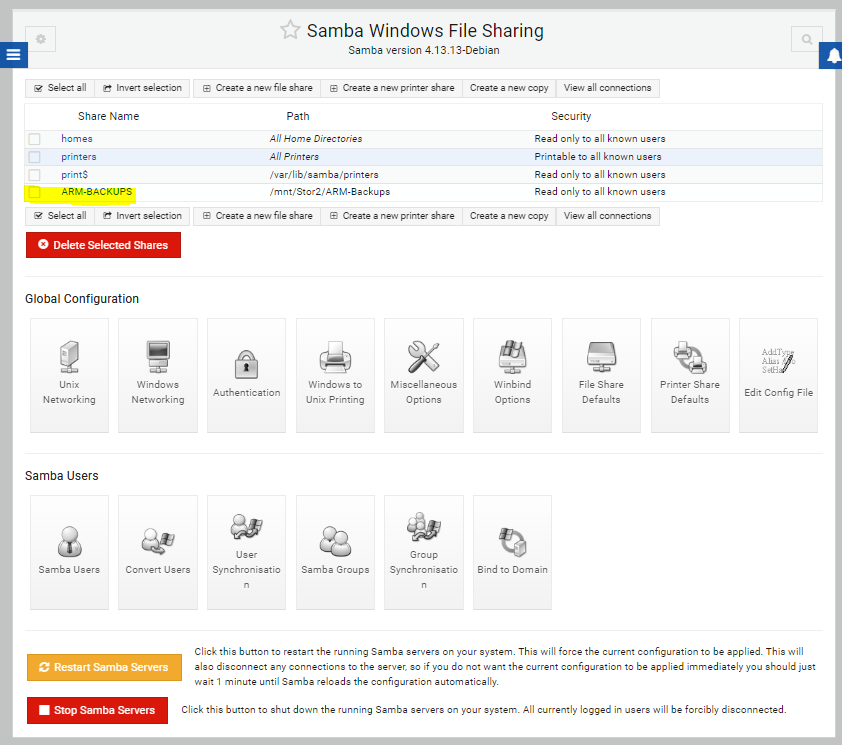Image resolution: width=842 pixels, height=745 pixels.
Task: Click top View all connections
Action: click(607, 88)
